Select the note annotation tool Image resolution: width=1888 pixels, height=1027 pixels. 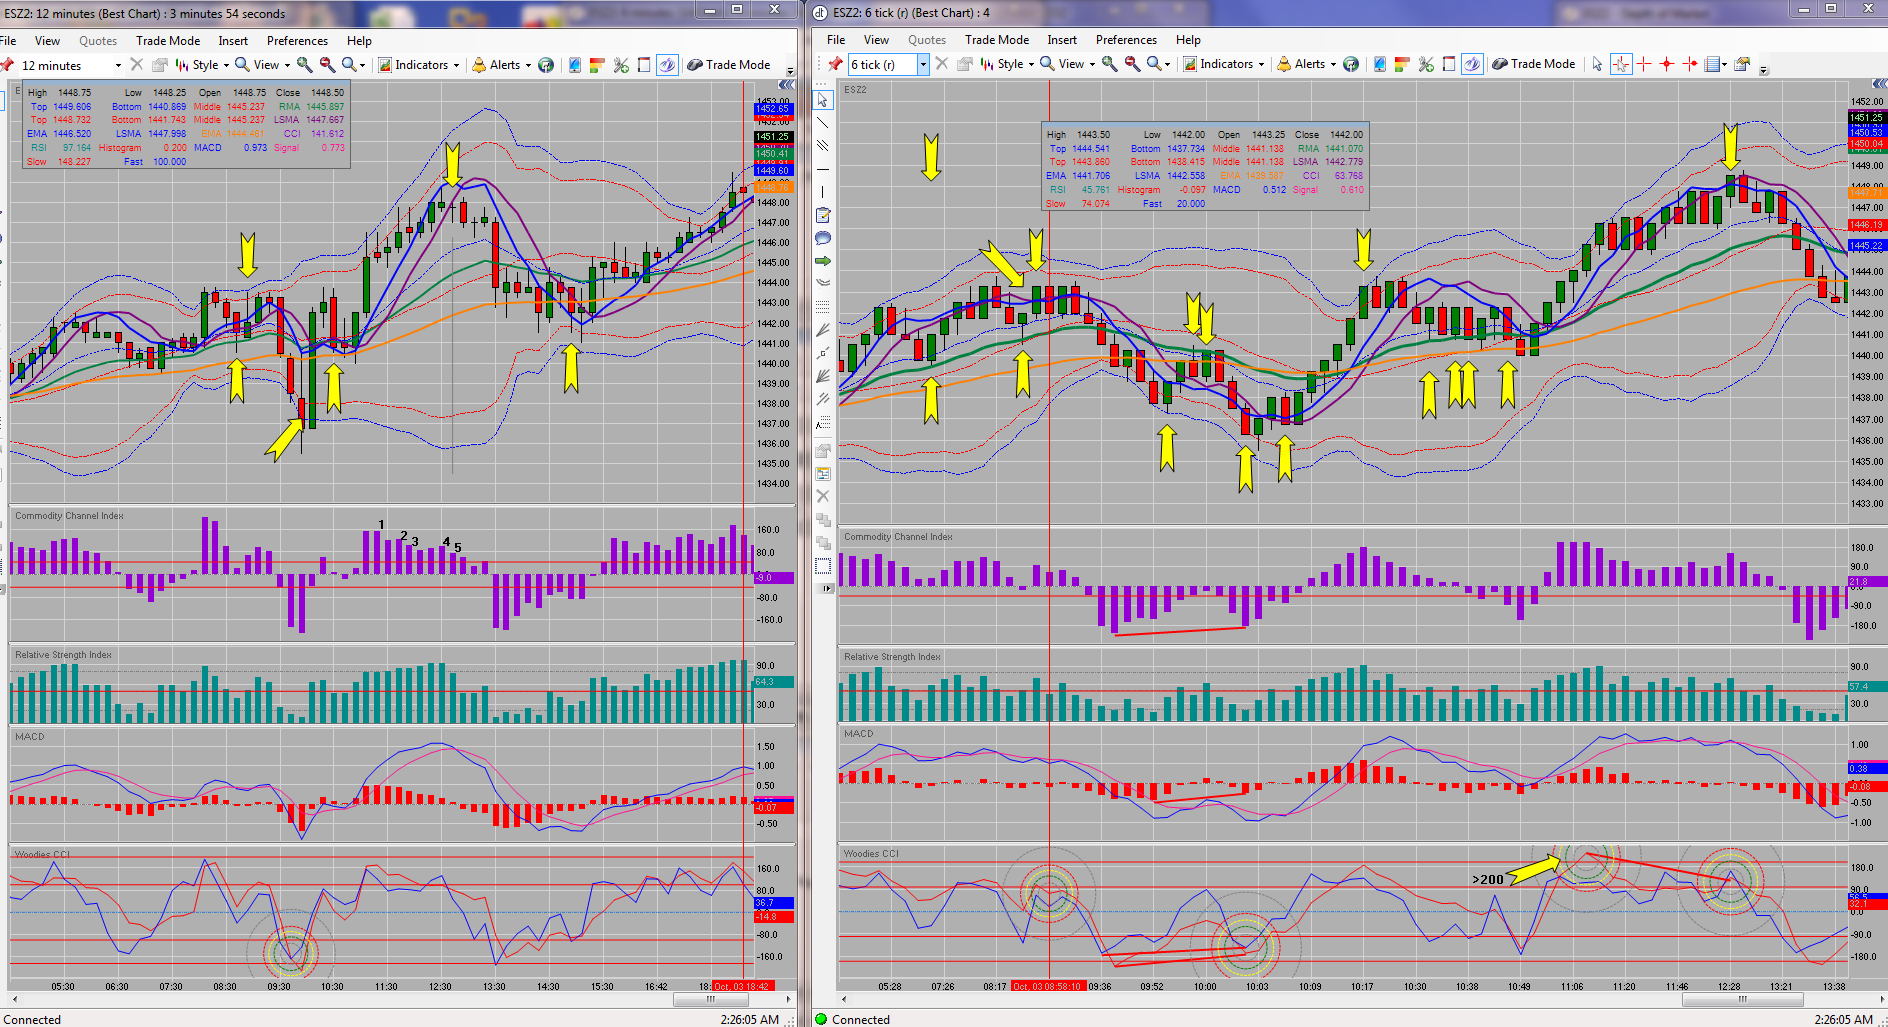(822, 215)
